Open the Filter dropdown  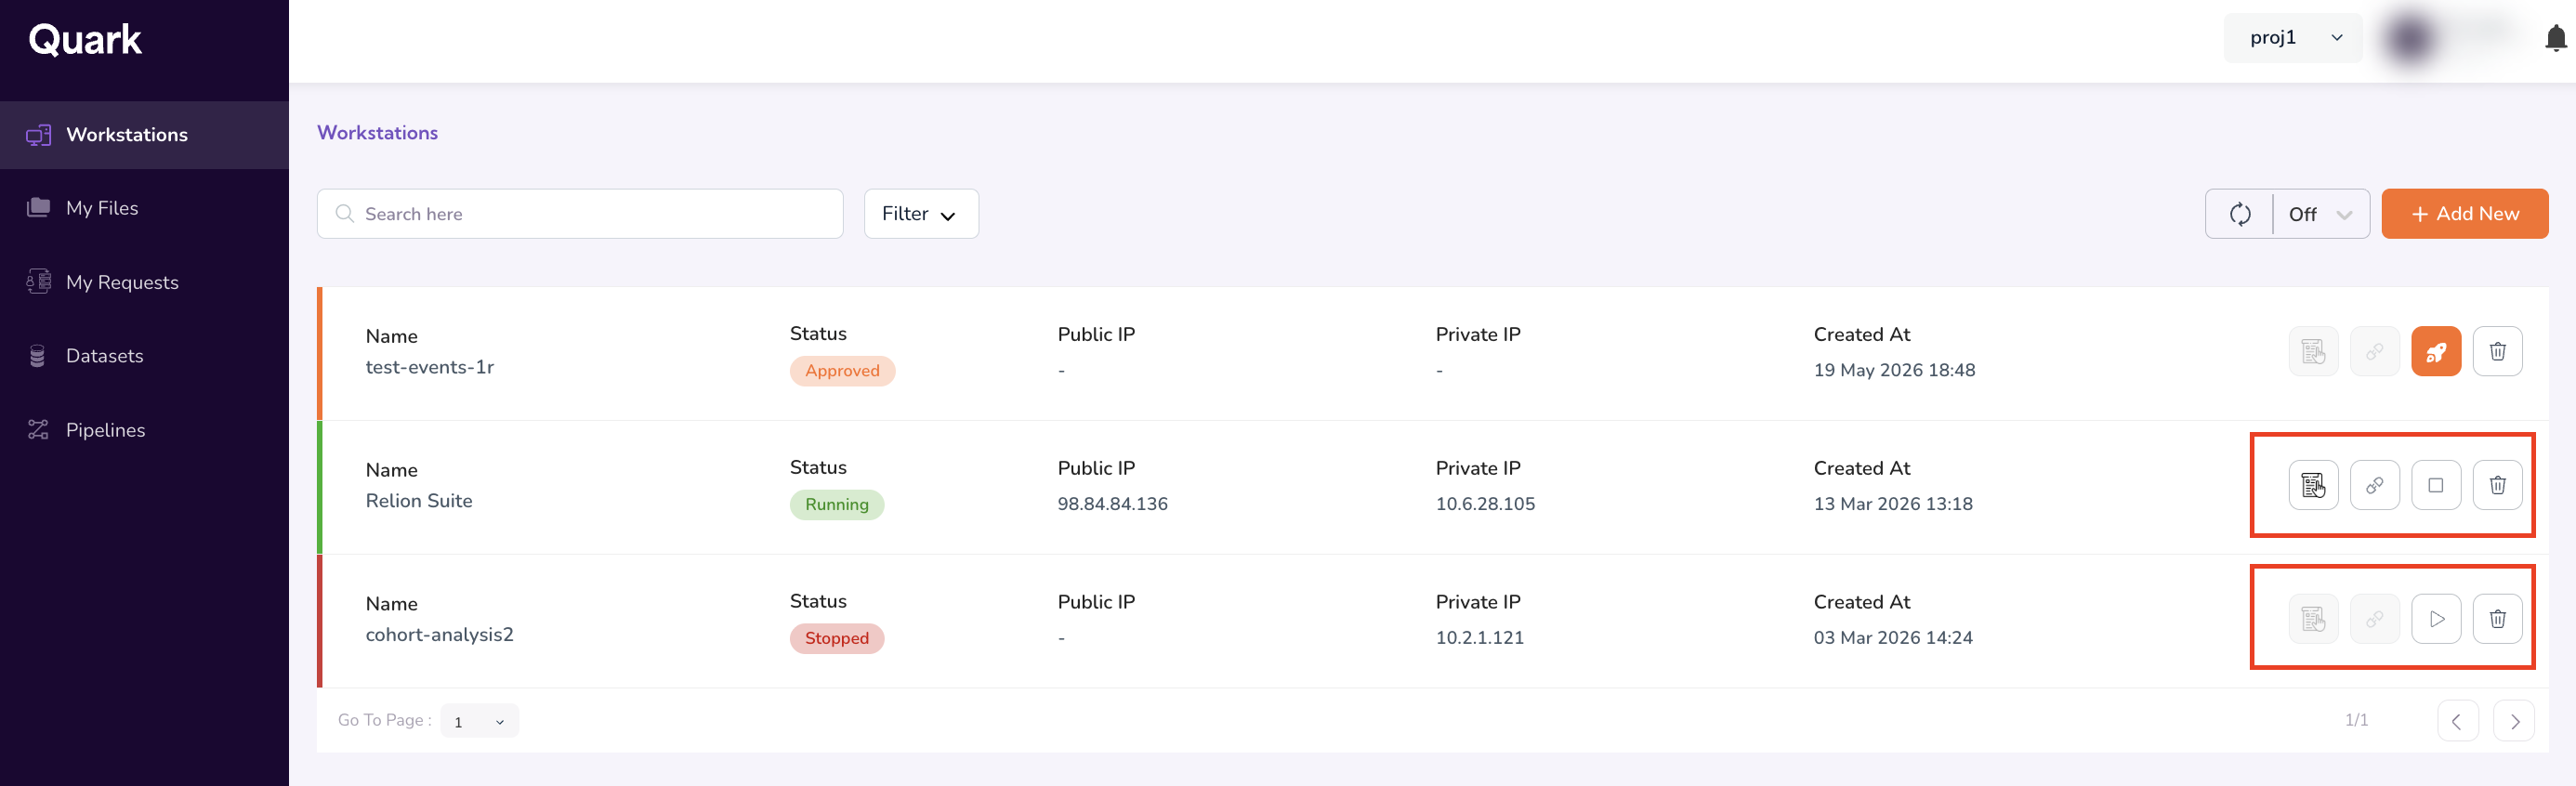click(x=921, y=214)
